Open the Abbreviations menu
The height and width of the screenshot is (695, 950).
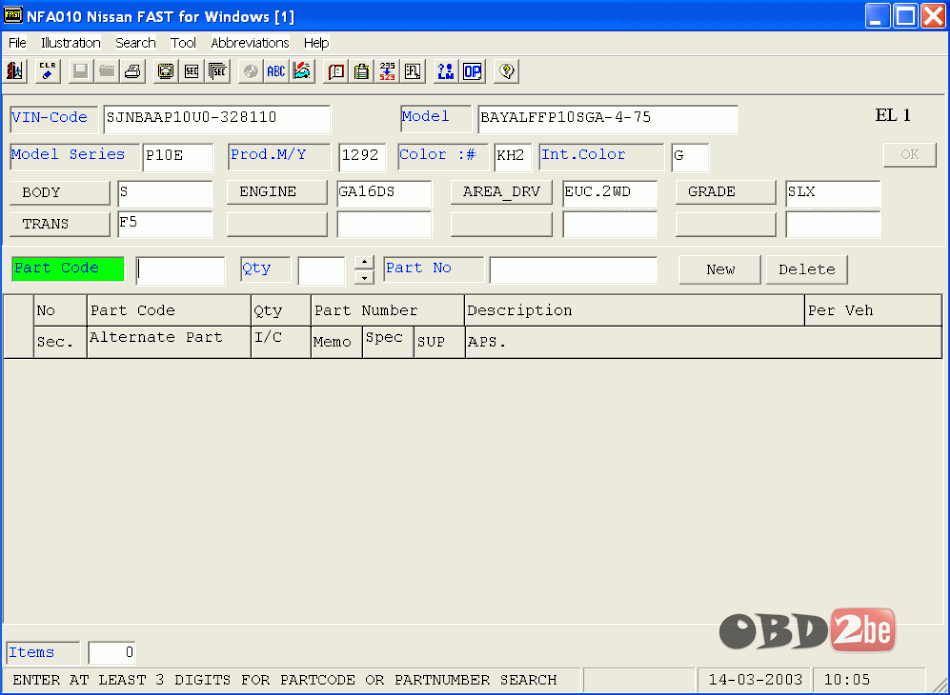(250, 43)
